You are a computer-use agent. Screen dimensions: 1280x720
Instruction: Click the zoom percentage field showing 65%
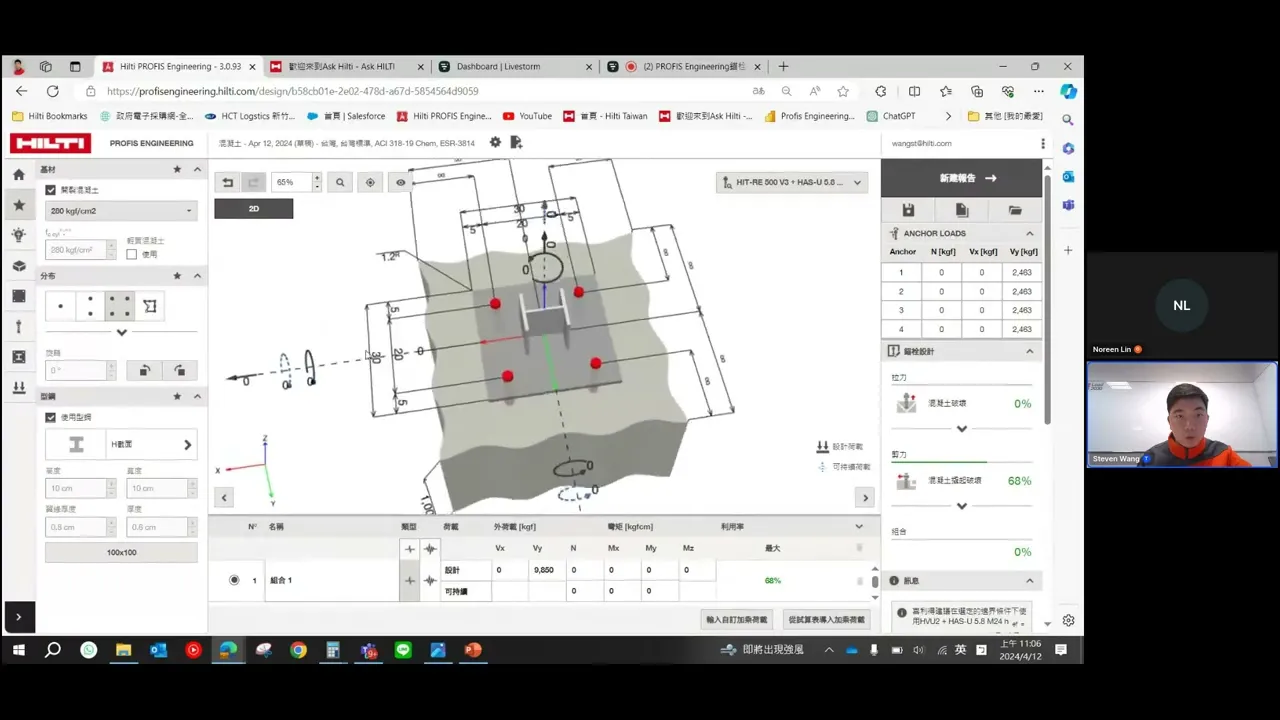(x=293, y=182)
